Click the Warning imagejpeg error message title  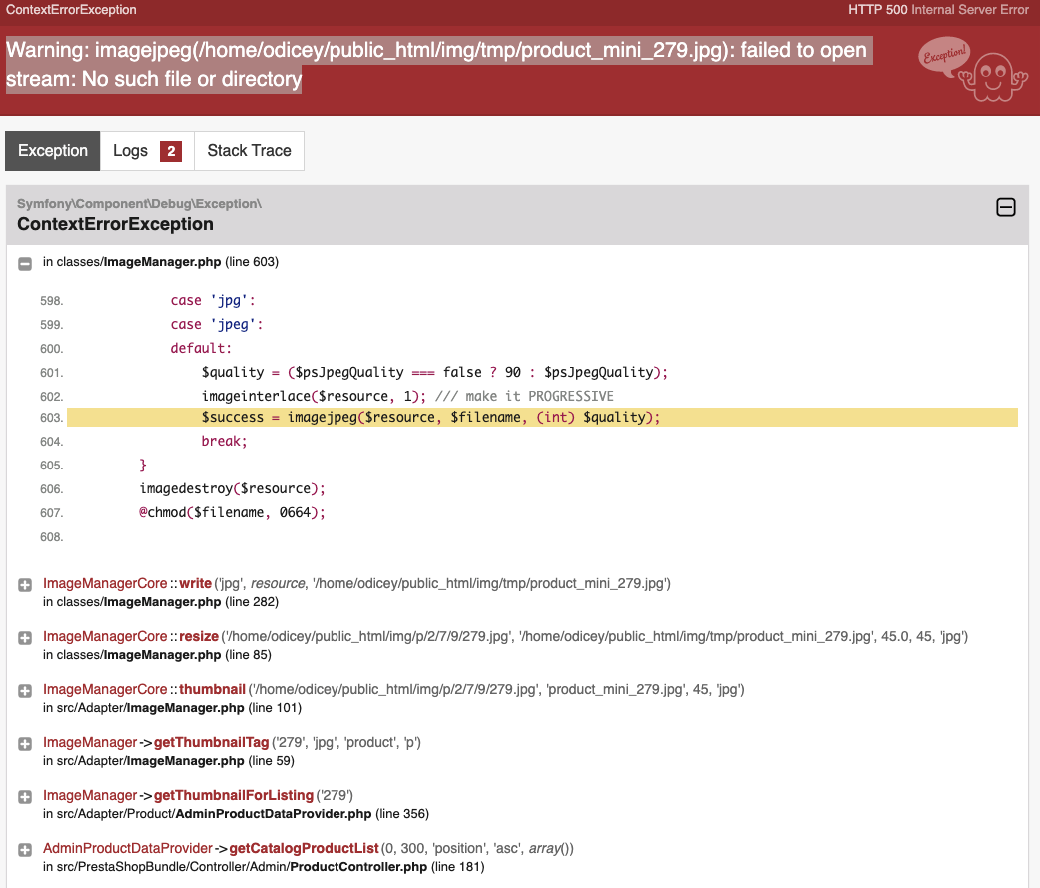pos(438,64)
